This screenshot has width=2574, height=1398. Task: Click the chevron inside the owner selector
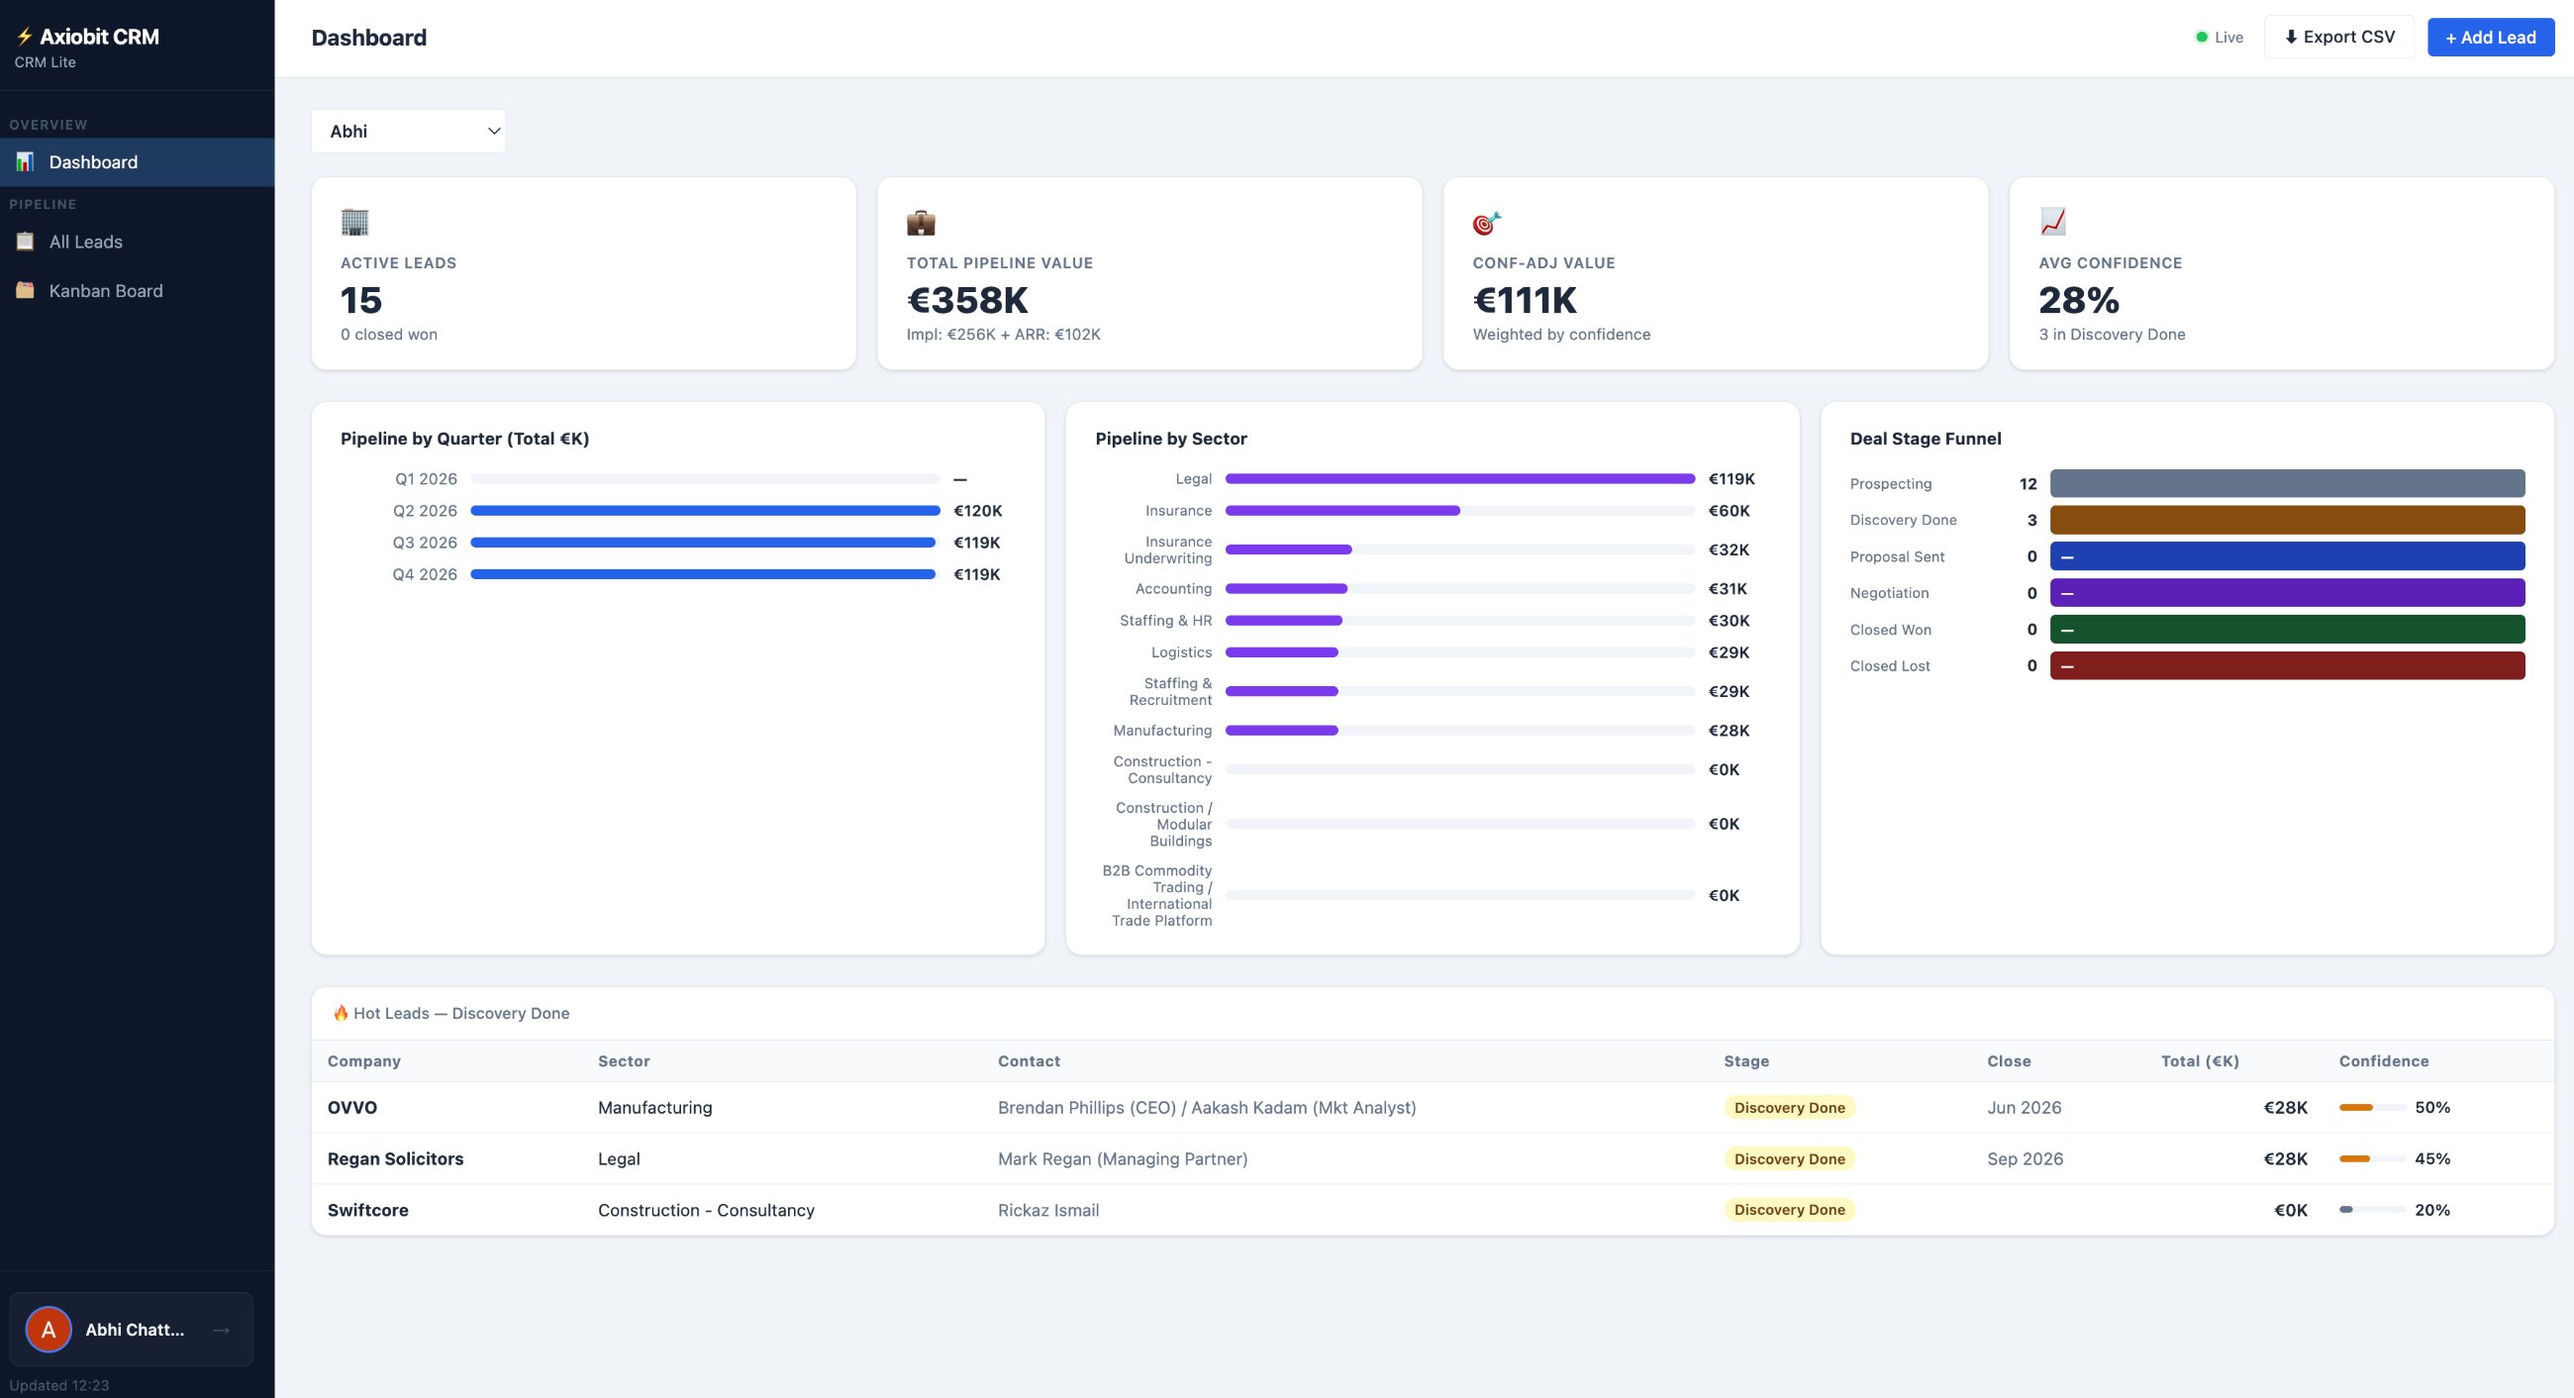coord(492,131)
